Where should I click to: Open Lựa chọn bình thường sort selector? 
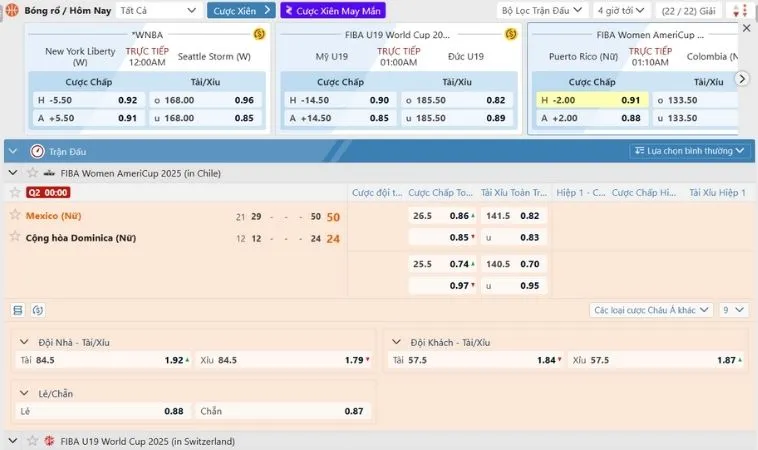(691, 151)
